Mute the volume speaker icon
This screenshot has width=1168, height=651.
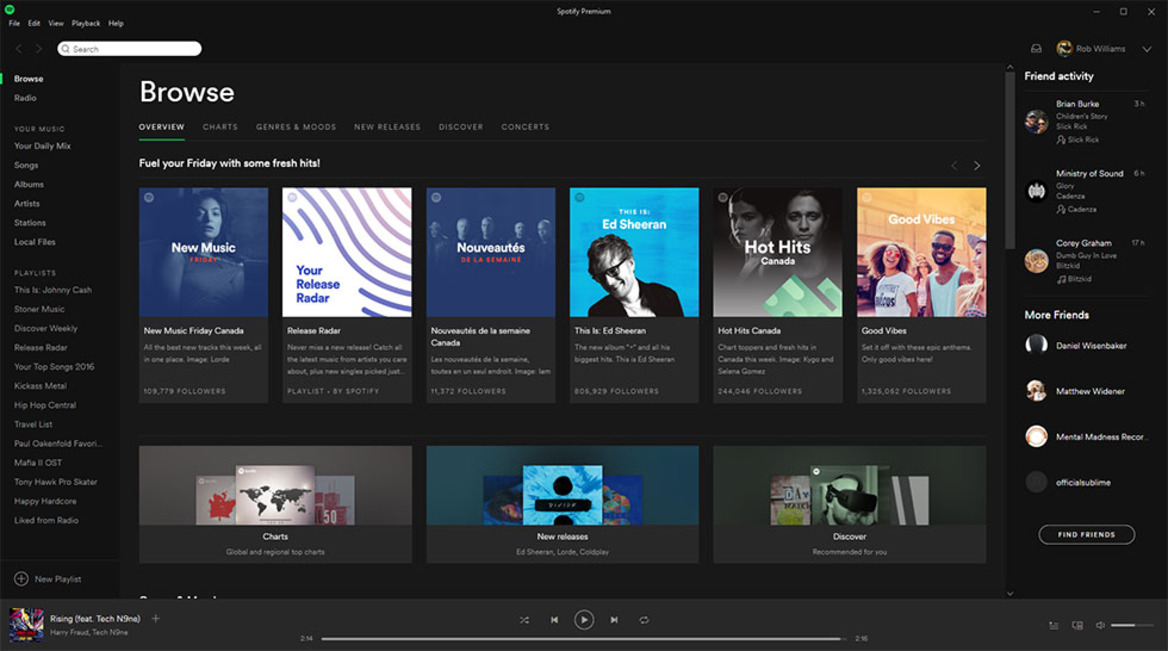[x=1100, y=626]
